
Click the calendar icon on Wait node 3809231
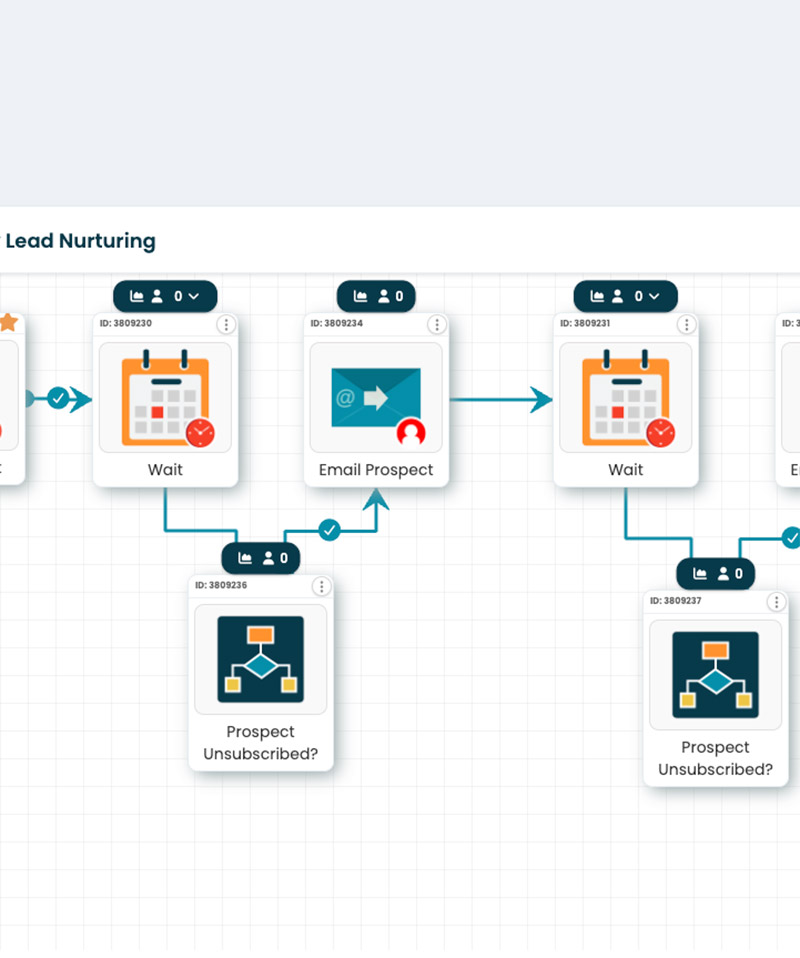626,397
